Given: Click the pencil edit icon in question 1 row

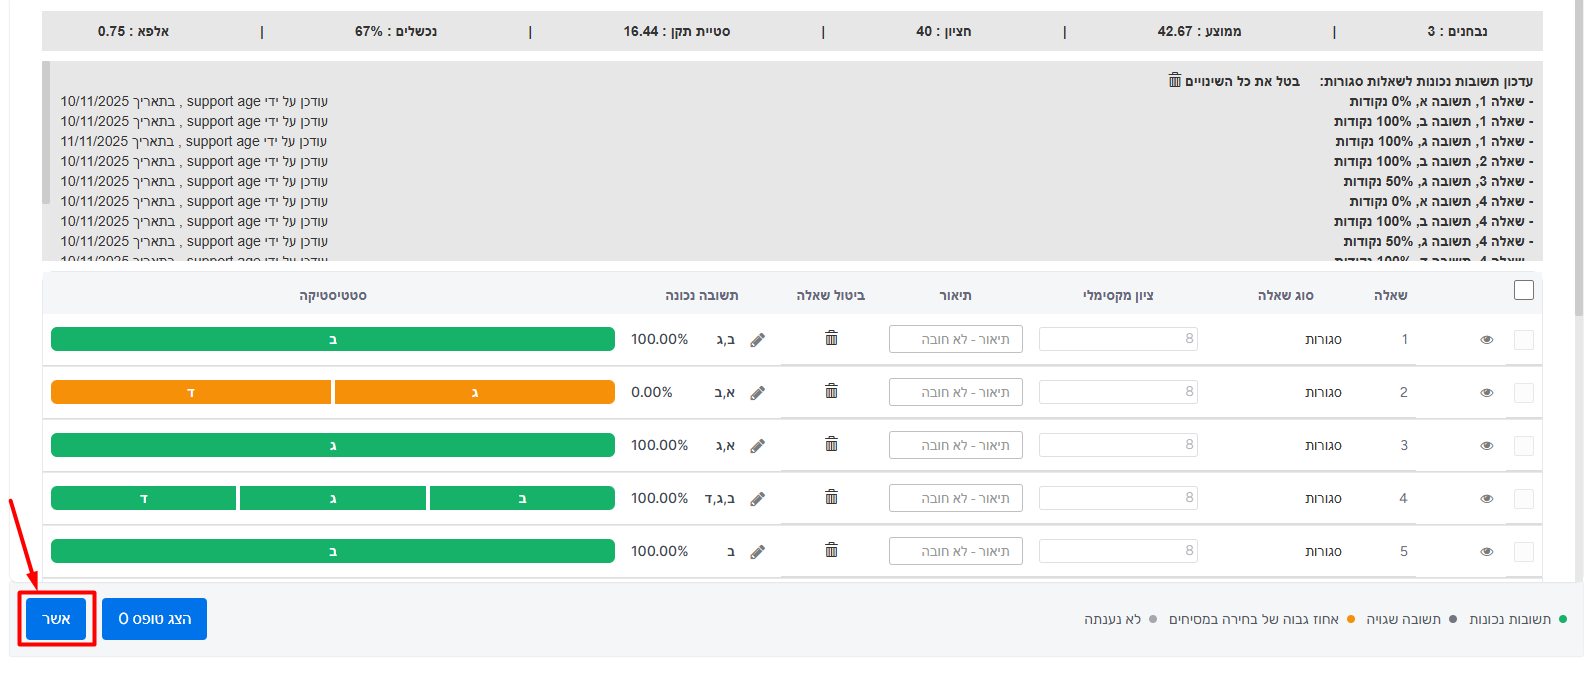Looking at the screenshot, I should 758,340.
